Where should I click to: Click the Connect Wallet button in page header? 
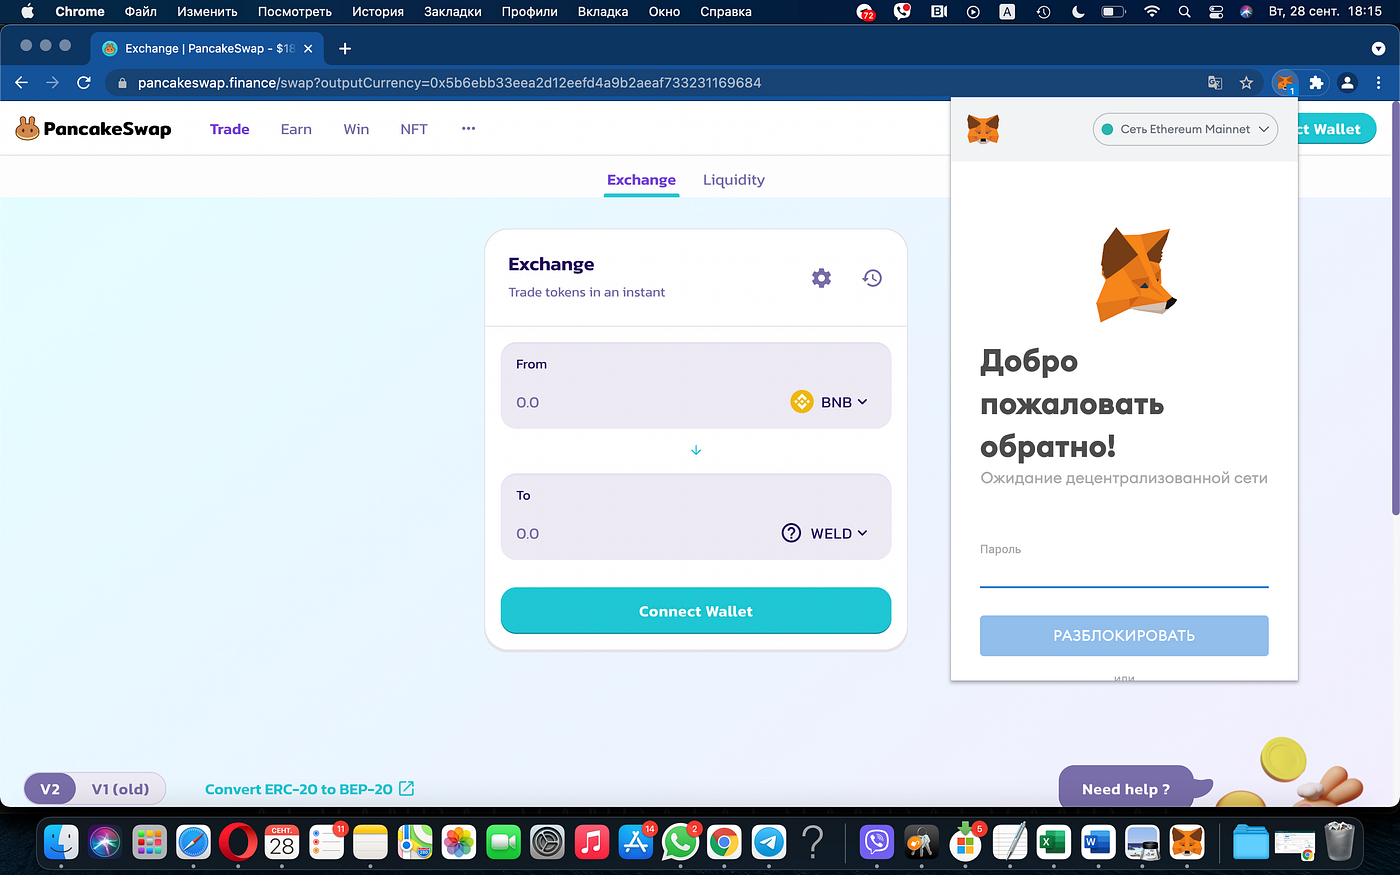pyautogui.click(x=1337, y=129)
